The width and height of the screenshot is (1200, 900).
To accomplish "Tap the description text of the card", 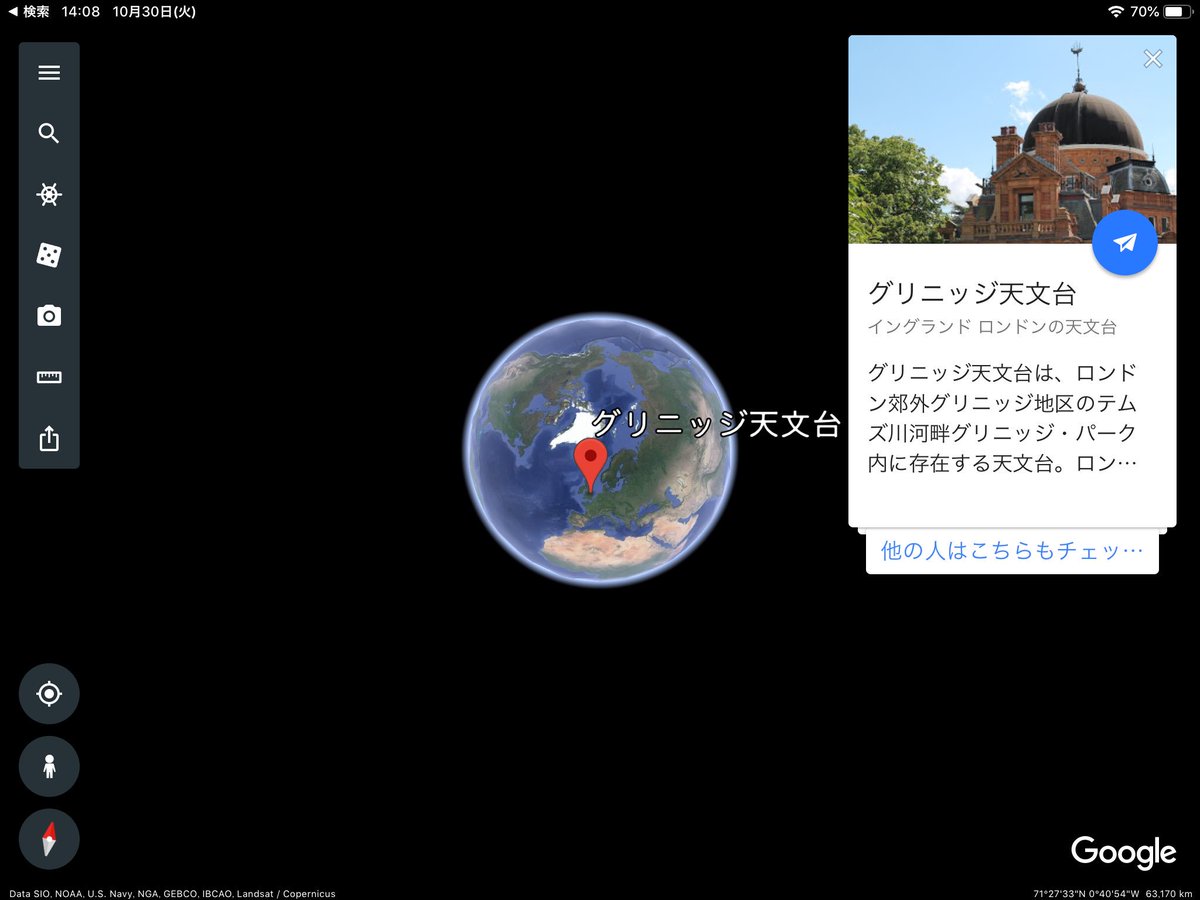I will coord(1003,419).
